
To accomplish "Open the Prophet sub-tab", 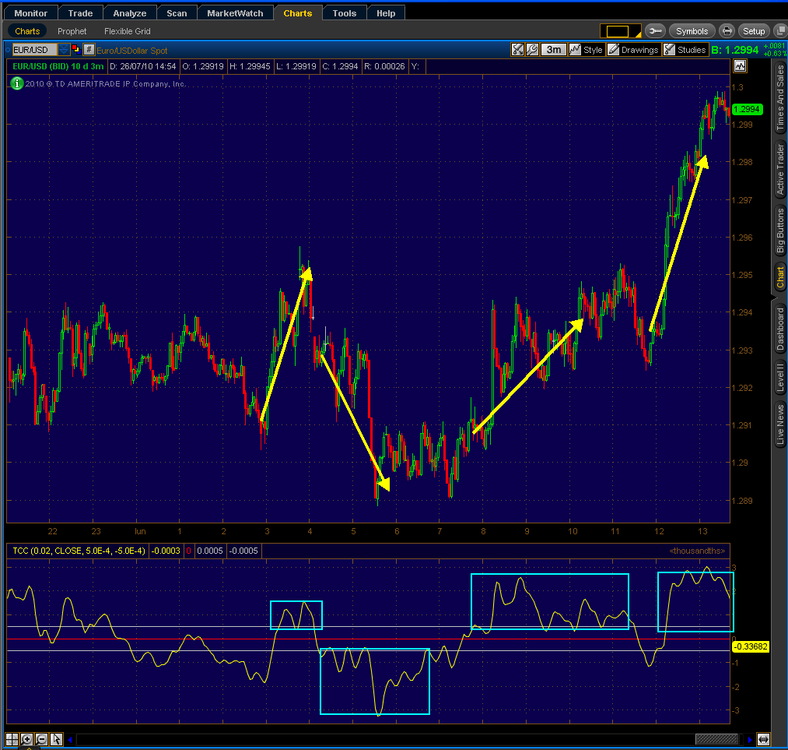I will (x=72, y=31).
